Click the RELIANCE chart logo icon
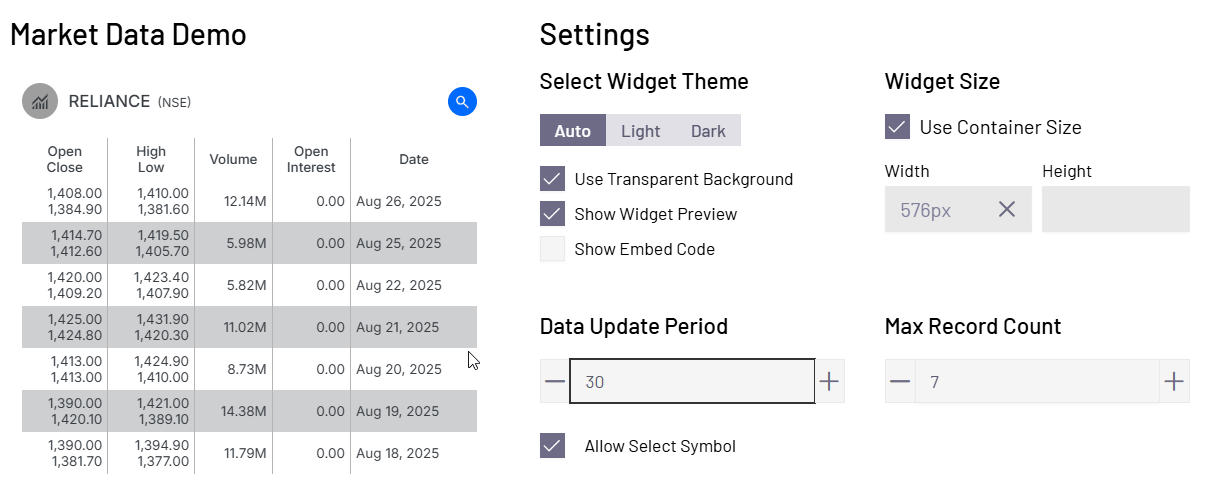The width and height of the screenshot is (1210, 481). [x=40, y=101]
